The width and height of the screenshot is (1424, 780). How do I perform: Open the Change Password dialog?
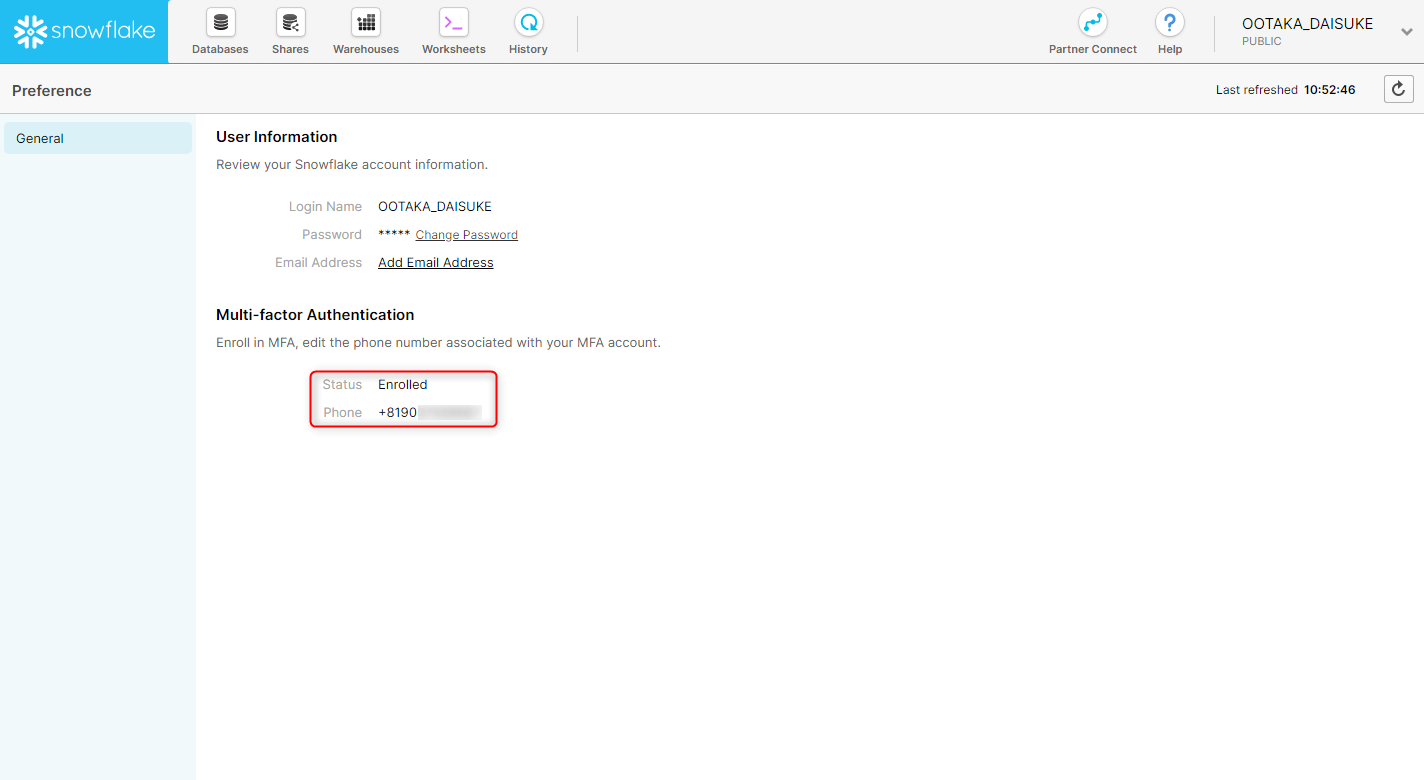click(x=466, y=234)
